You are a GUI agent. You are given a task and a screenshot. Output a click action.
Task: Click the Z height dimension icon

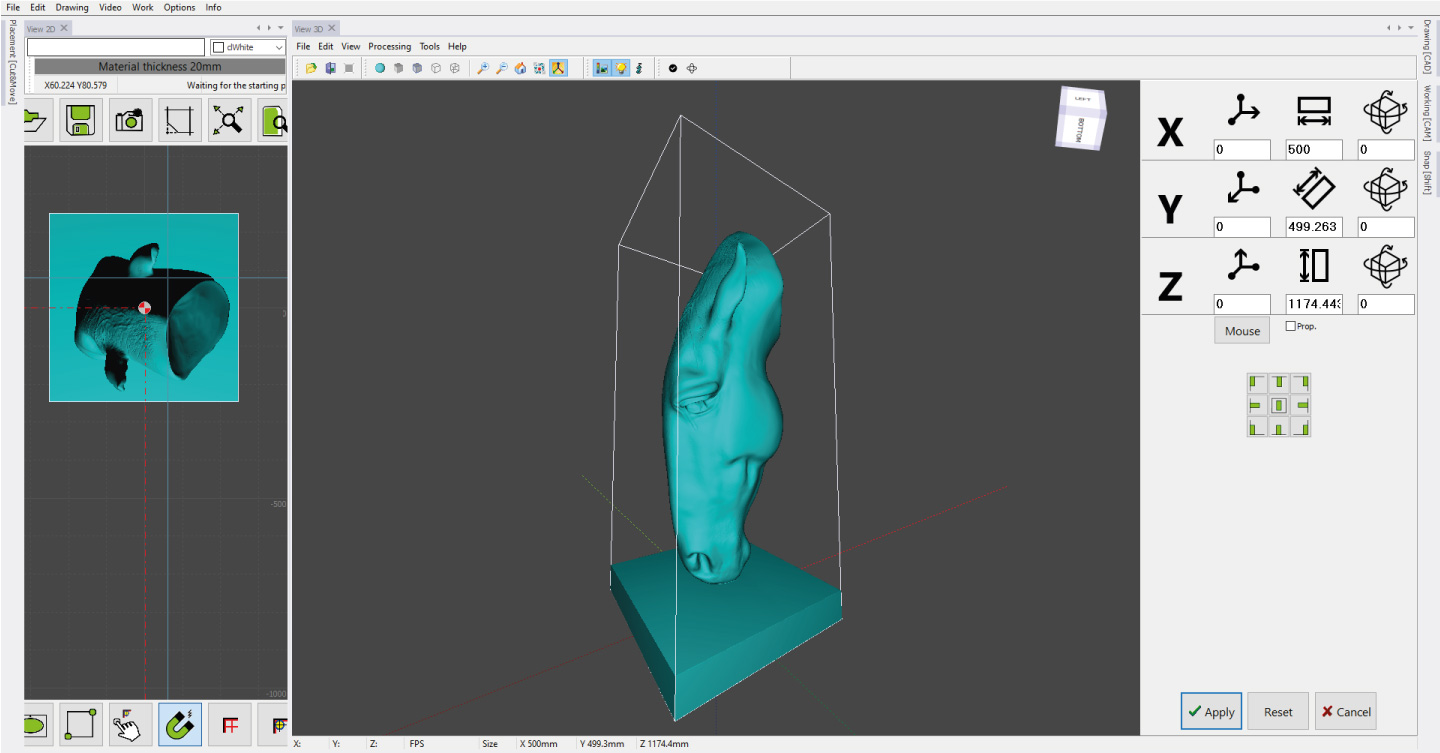point(1314,265)
